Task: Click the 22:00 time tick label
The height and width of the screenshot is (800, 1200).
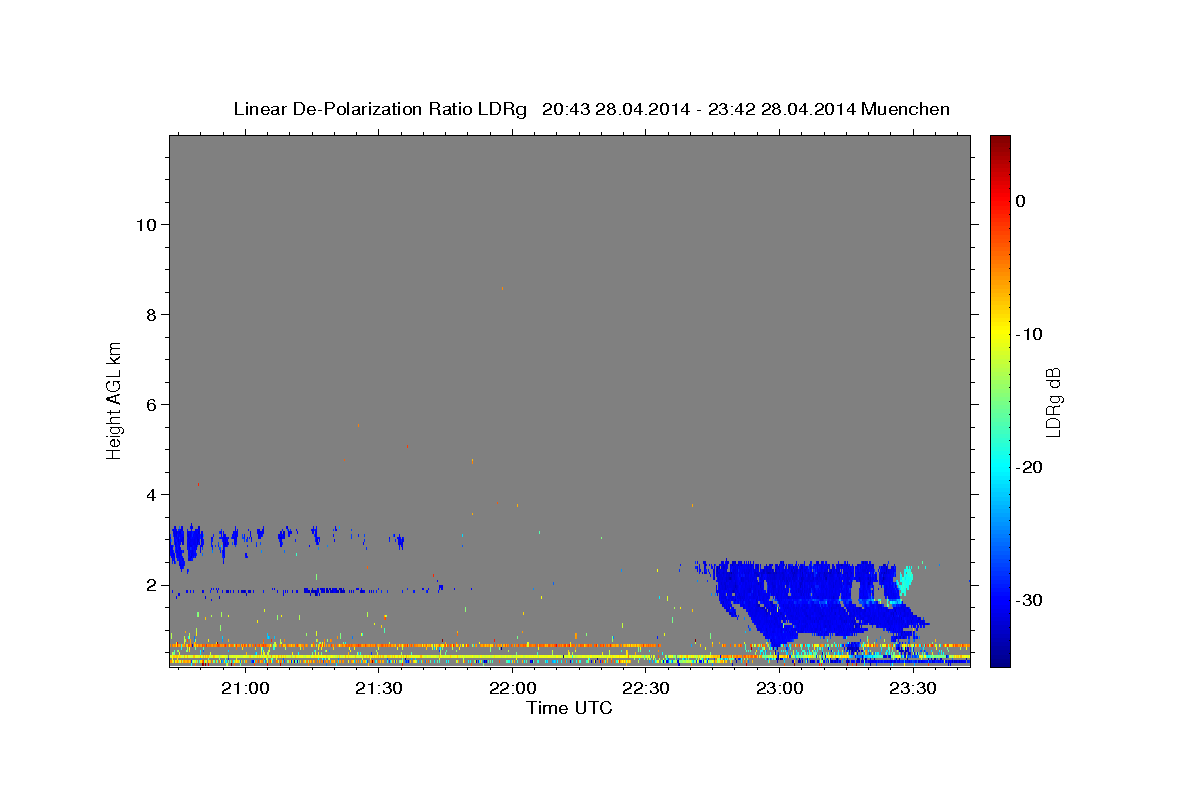Action: coord(512,688)
